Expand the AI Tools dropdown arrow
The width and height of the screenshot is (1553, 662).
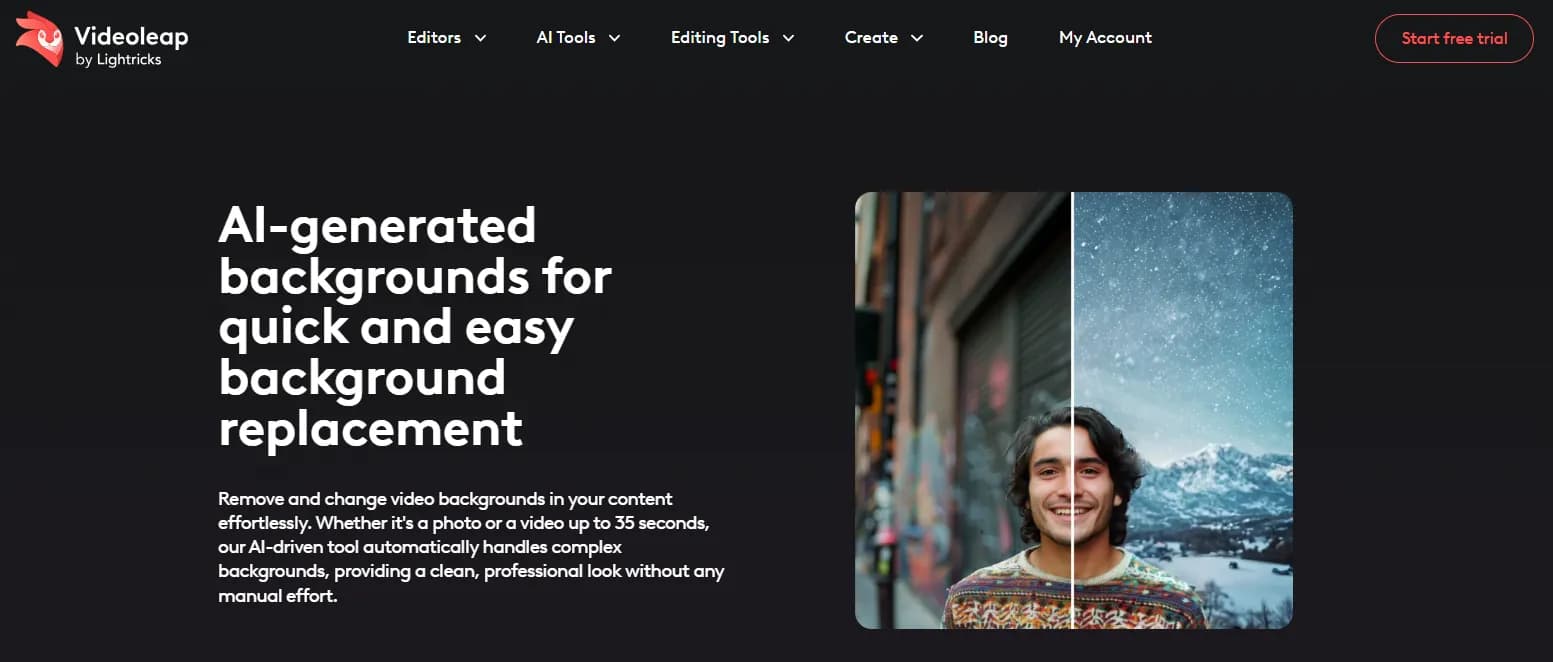(x=614, y=38)
